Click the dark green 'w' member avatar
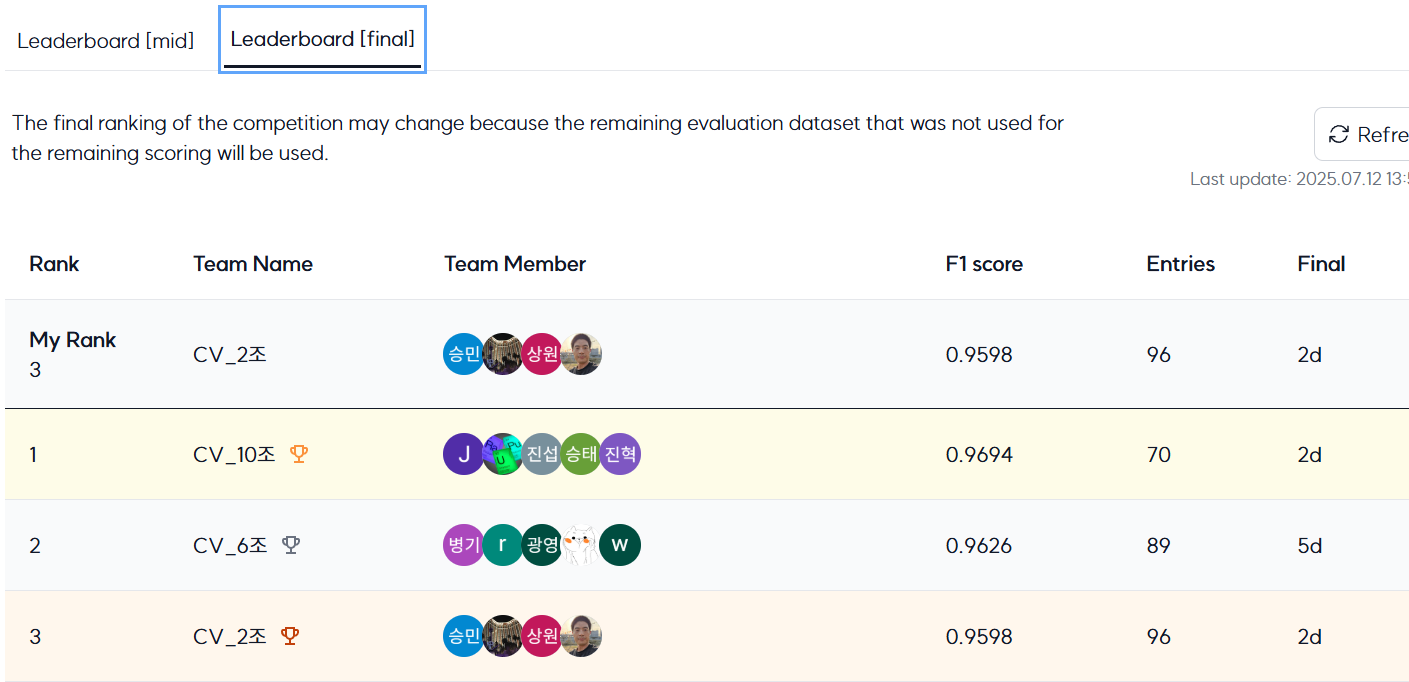Viewport: 1409px width, 682px height. pos(620,545)
